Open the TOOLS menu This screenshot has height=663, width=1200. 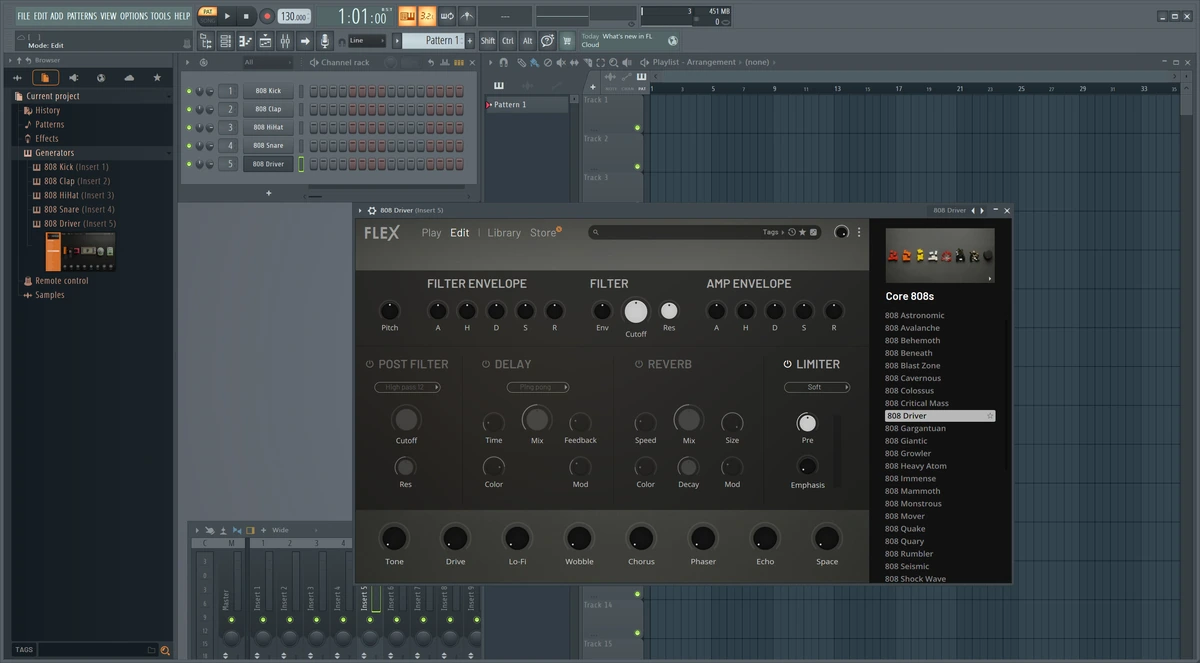click(x=161, y=16)
